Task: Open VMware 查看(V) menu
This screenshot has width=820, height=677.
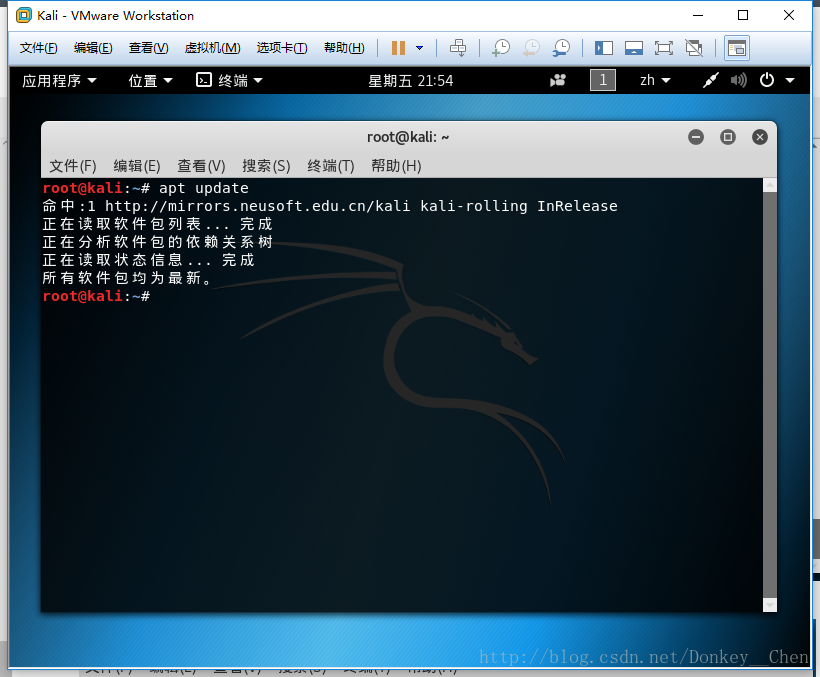Action: coord(149,48)
